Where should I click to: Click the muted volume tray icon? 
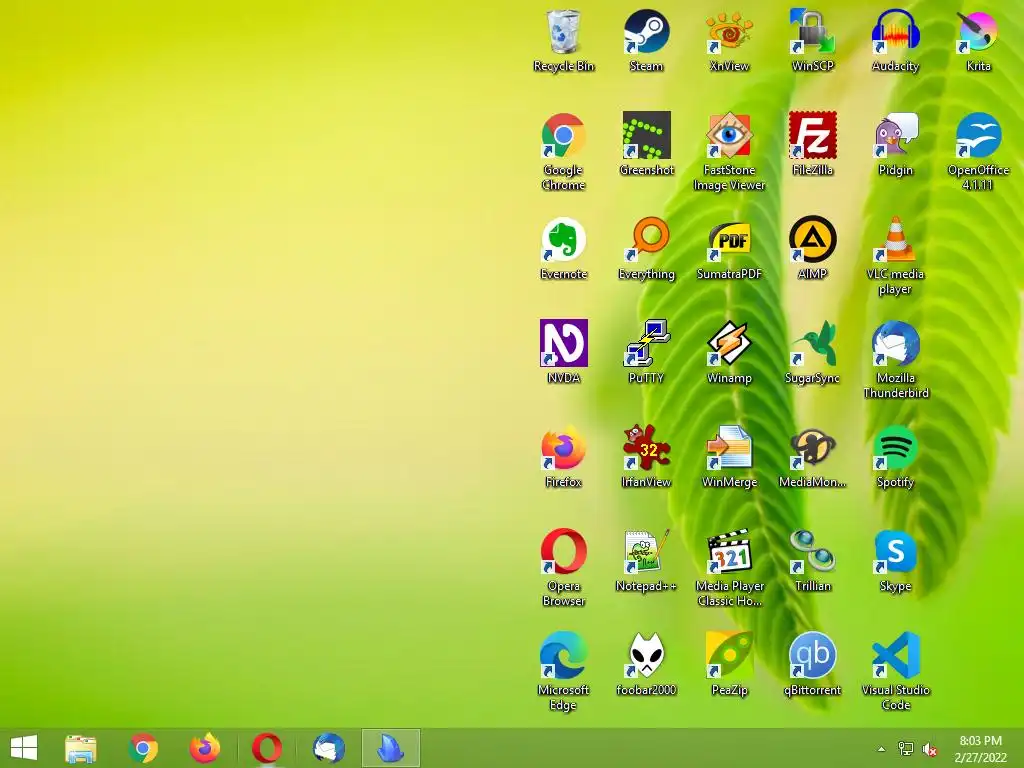point(930,749)
